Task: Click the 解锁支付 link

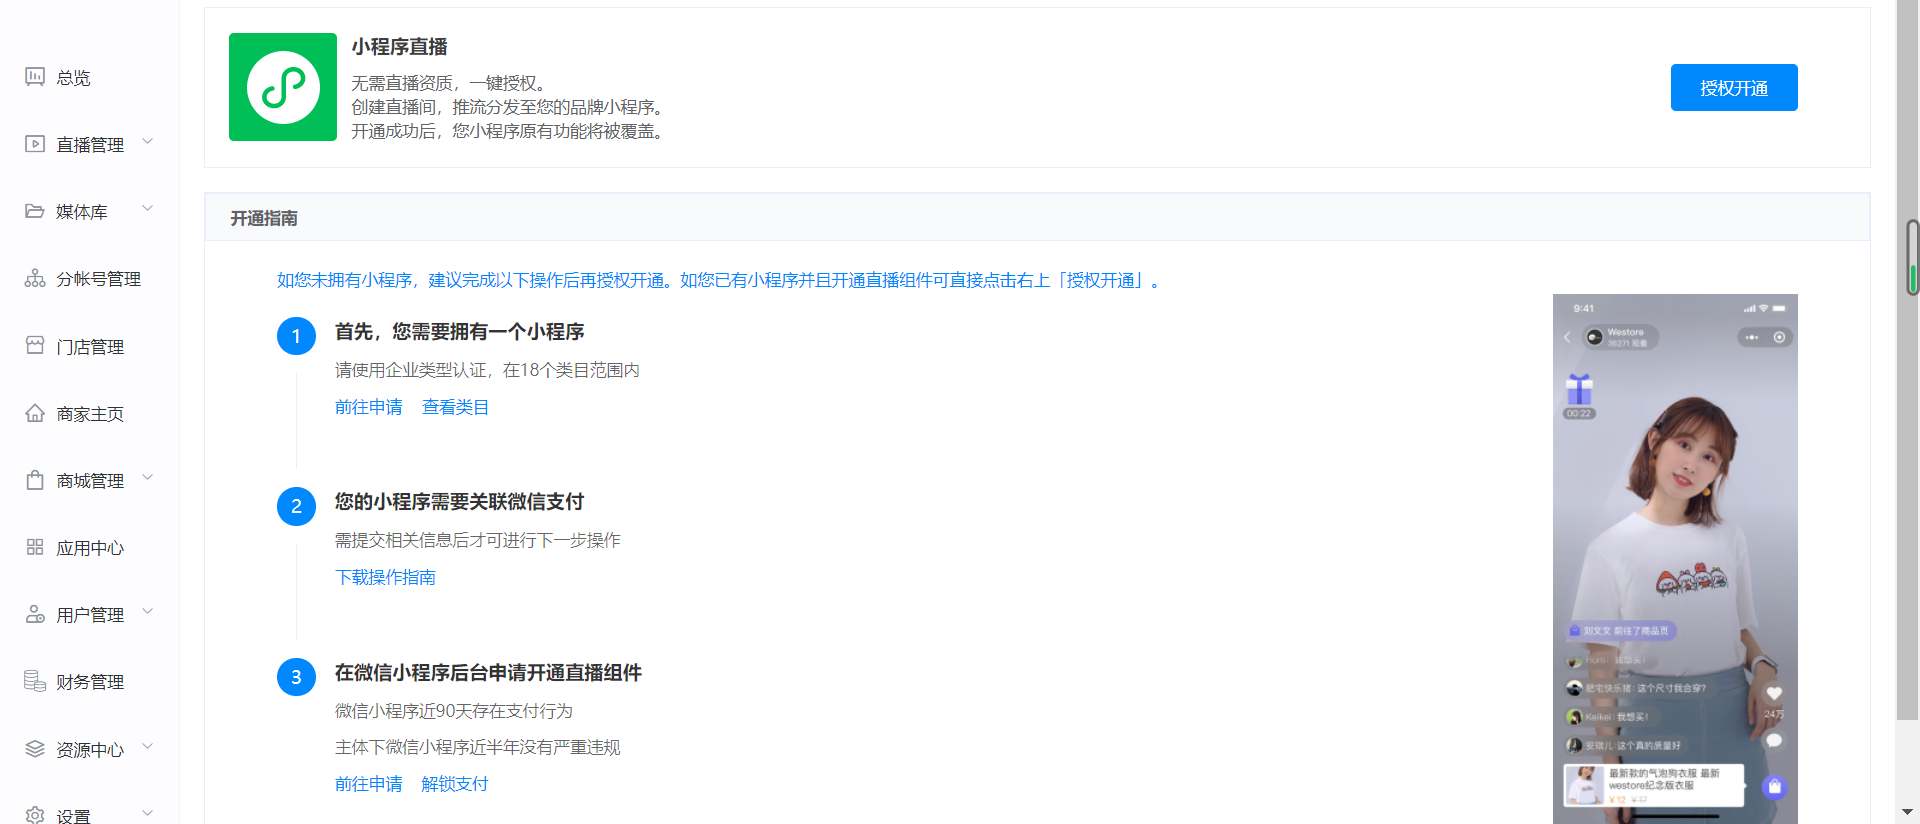Action: coord(455,784)
